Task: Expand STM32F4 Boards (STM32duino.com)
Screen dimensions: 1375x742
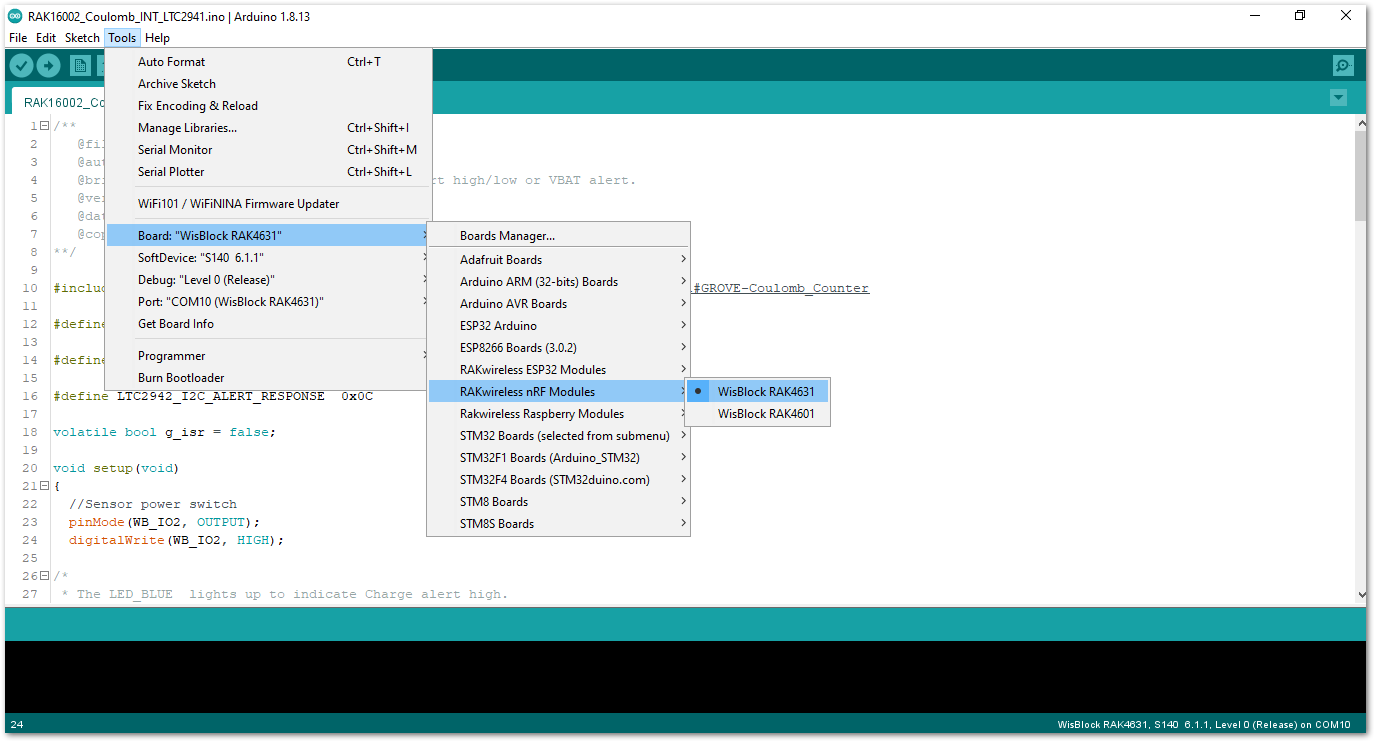Action: coord(558,480)
